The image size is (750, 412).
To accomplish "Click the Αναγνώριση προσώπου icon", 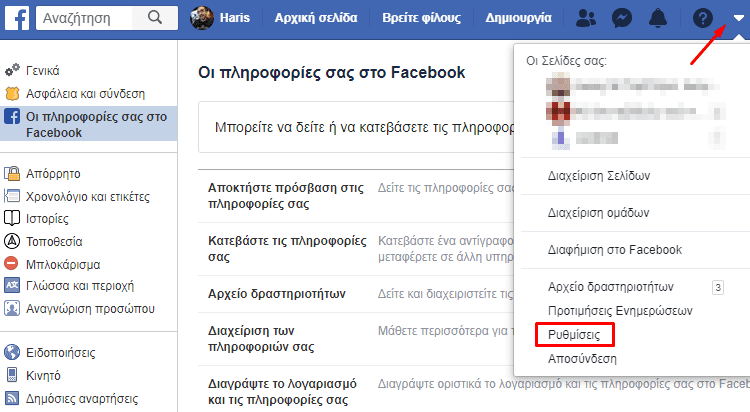I will click(12, 308).
